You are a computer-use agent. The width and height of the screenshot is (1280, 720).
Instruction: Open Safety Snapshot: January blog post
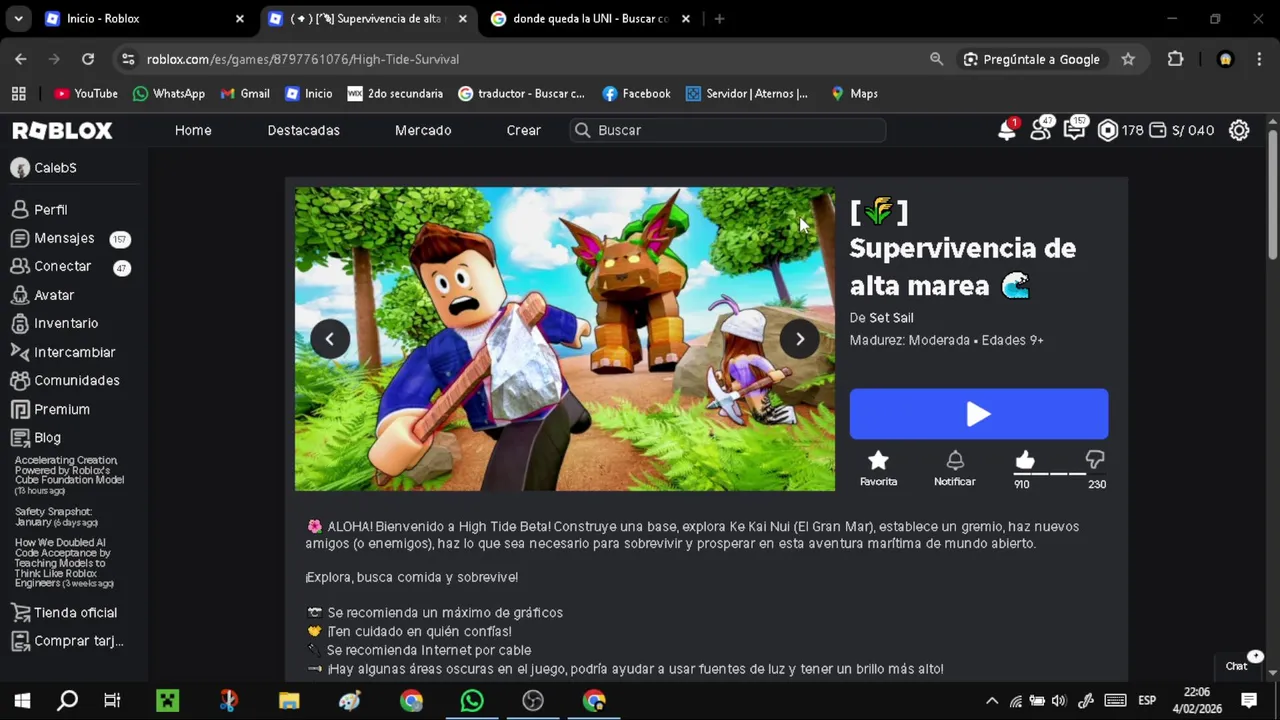[56, 517]
